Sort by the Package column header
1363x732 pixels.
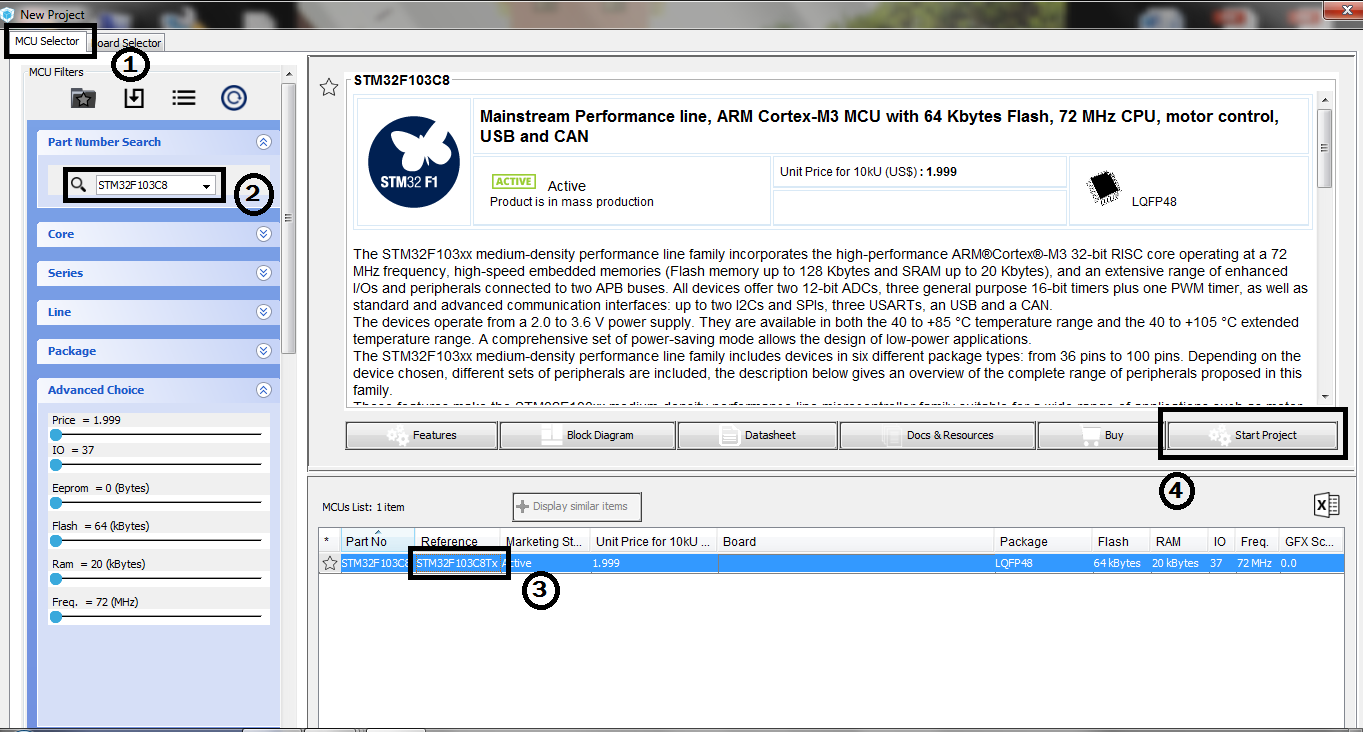pyautogui.click(x=1043, y=541)
